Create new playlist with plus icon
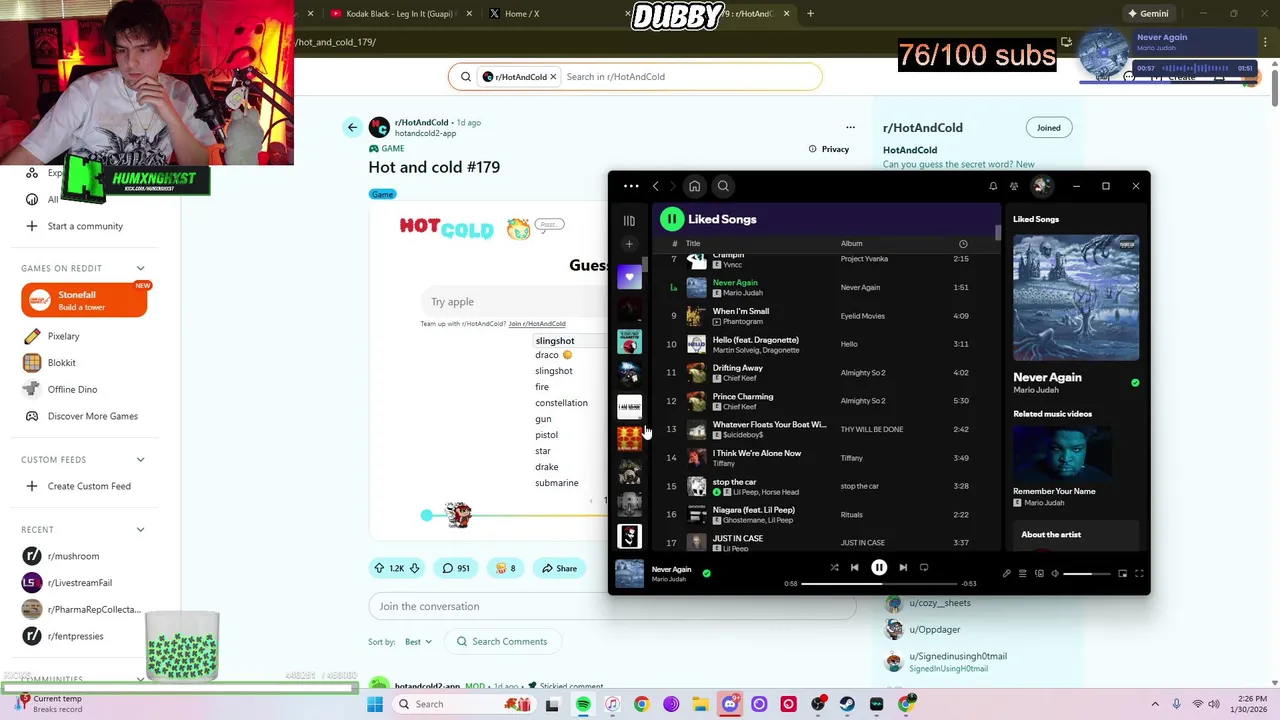Image resolution: width=1280 pixels, height=720 pixels. 629,244
